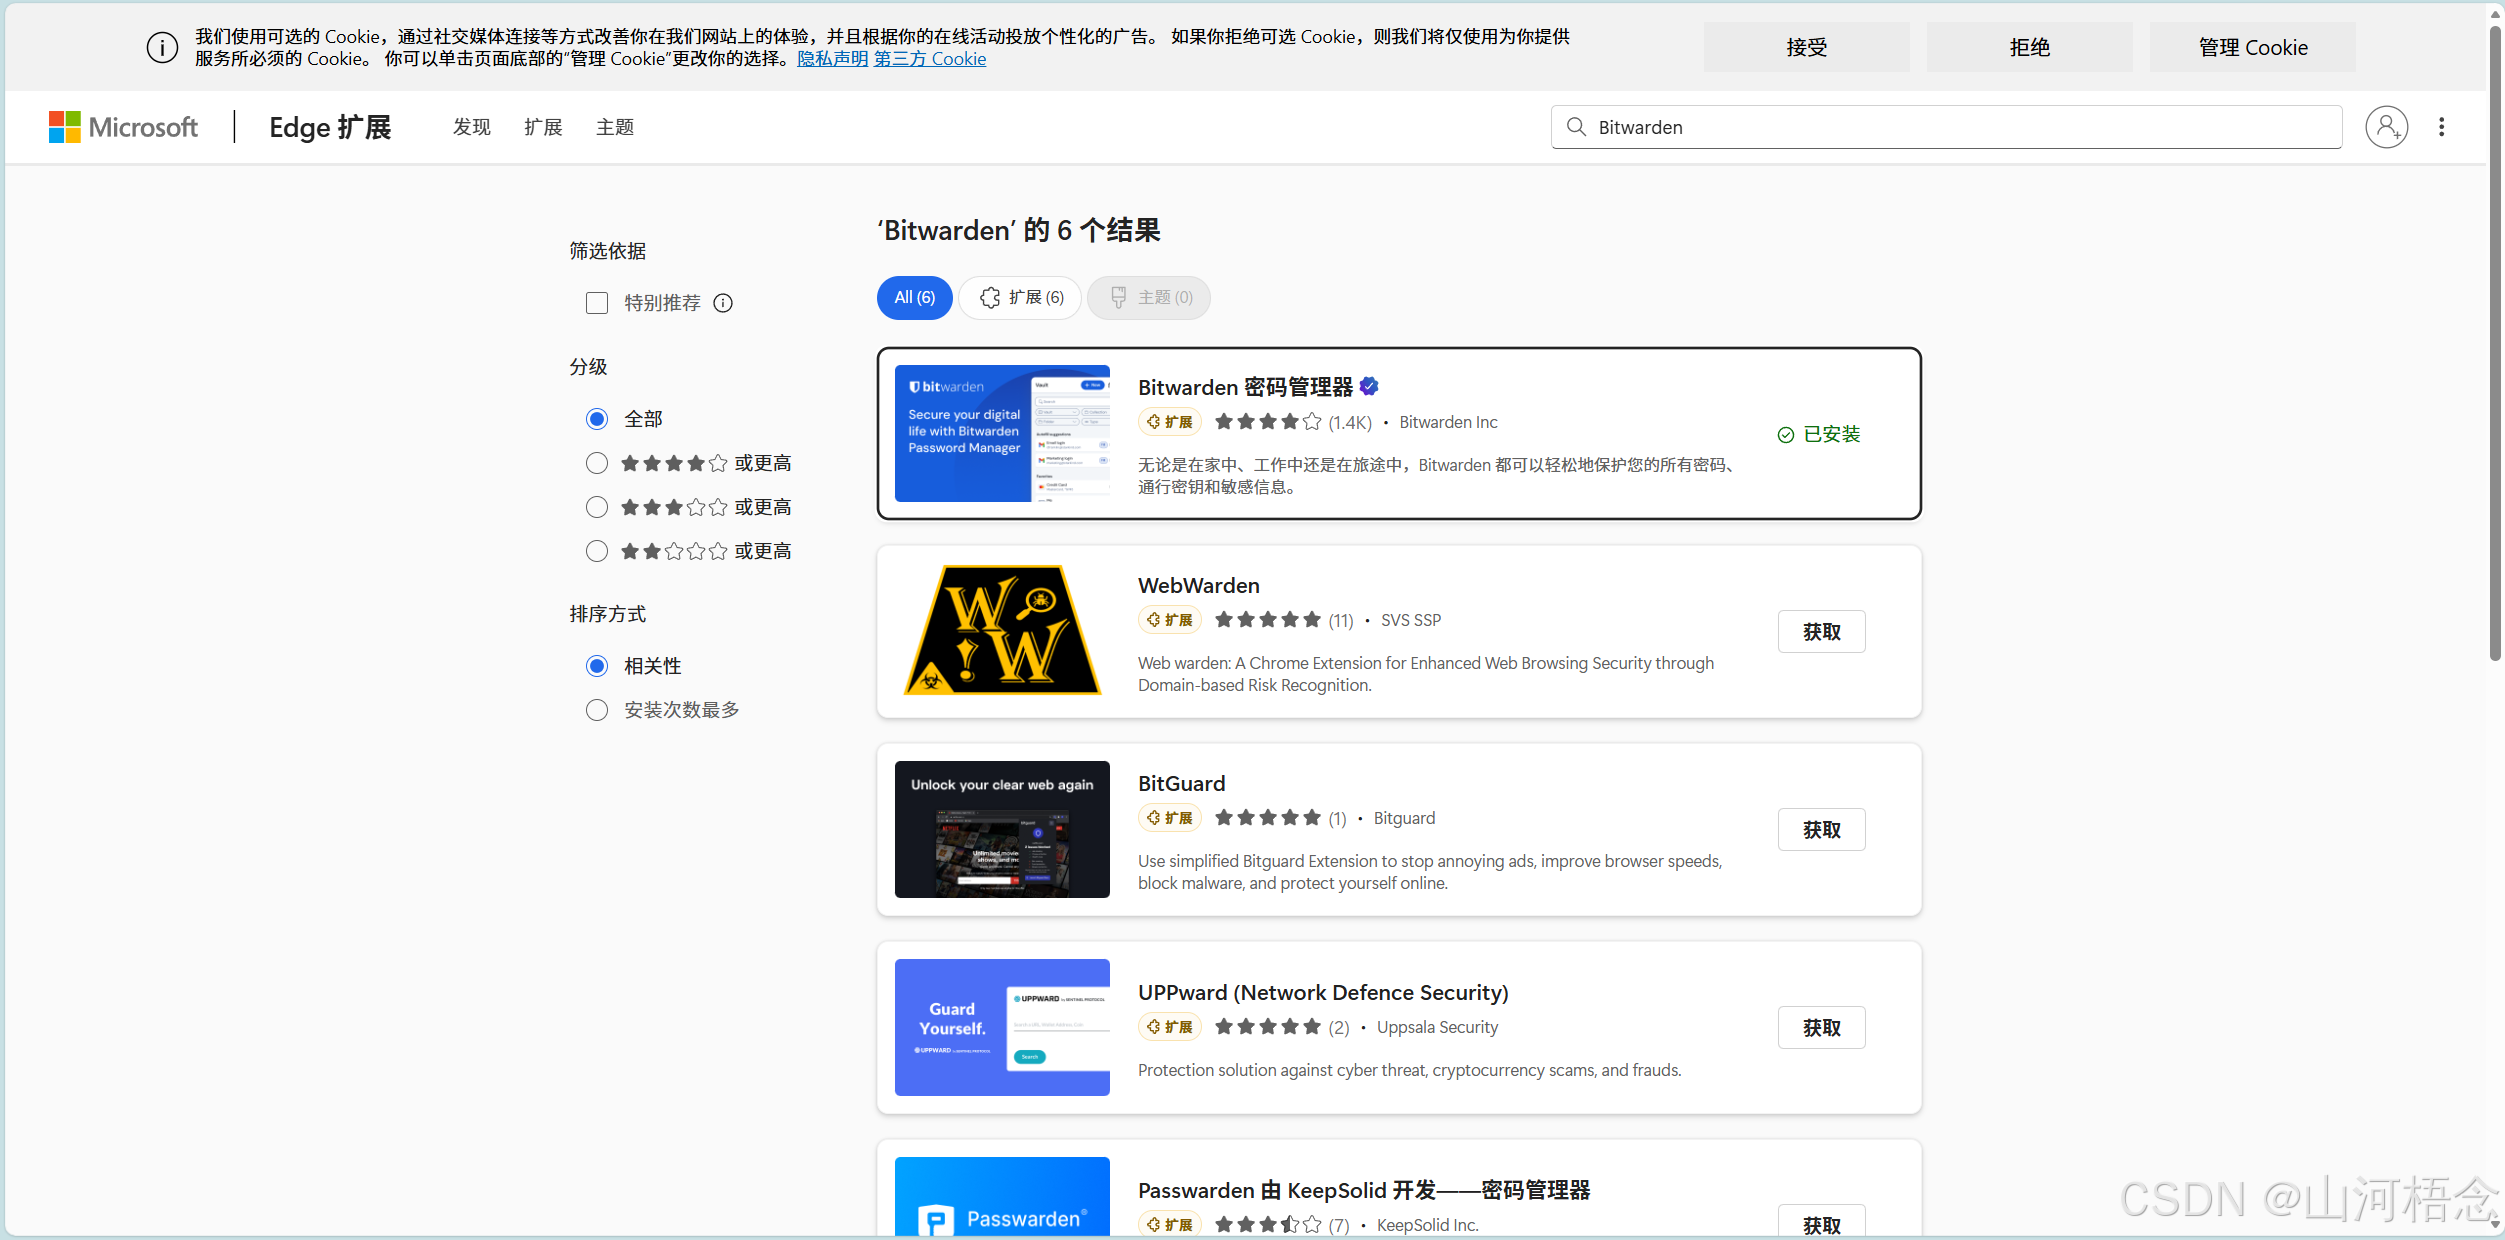
Task: Click the star rating of BitGuard
Action: click(x=1268, y=818)
